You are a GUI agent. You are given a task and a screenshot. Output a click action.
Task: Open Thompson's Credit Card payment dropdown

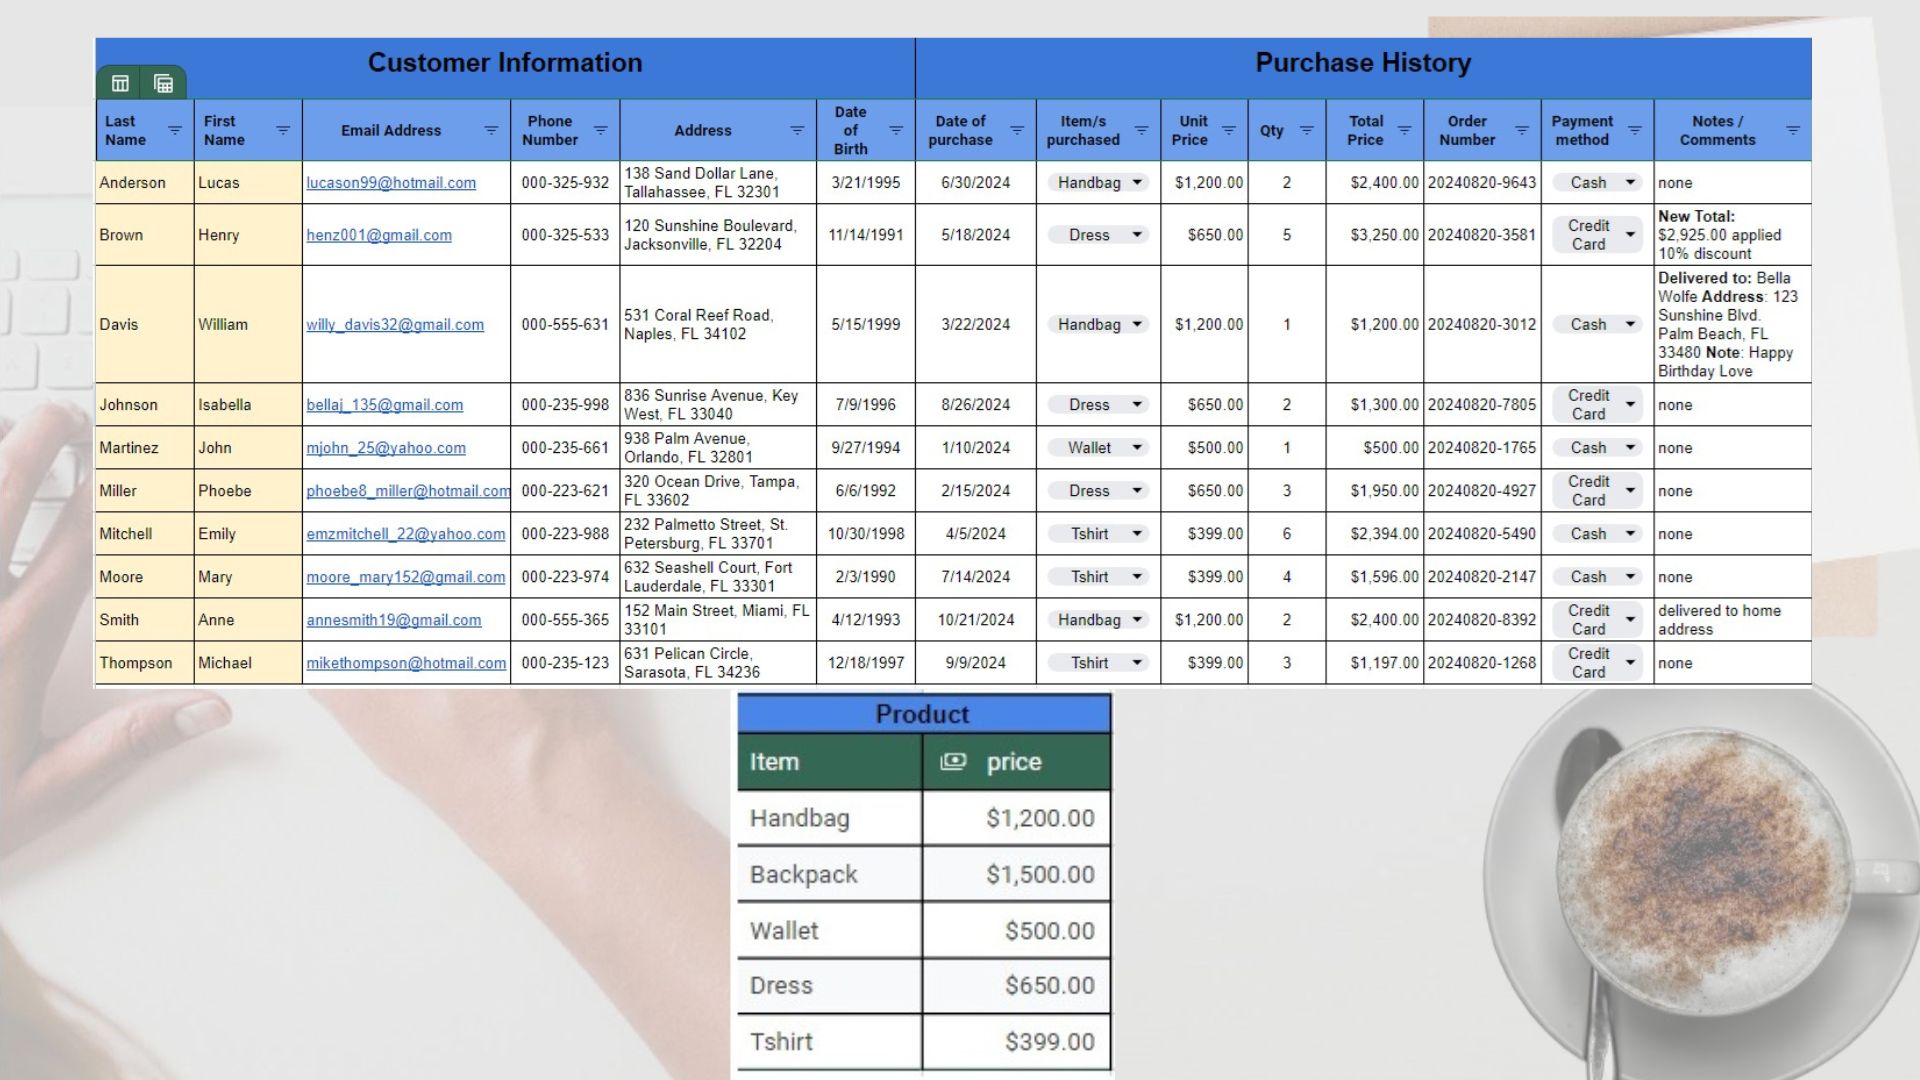1630,663
